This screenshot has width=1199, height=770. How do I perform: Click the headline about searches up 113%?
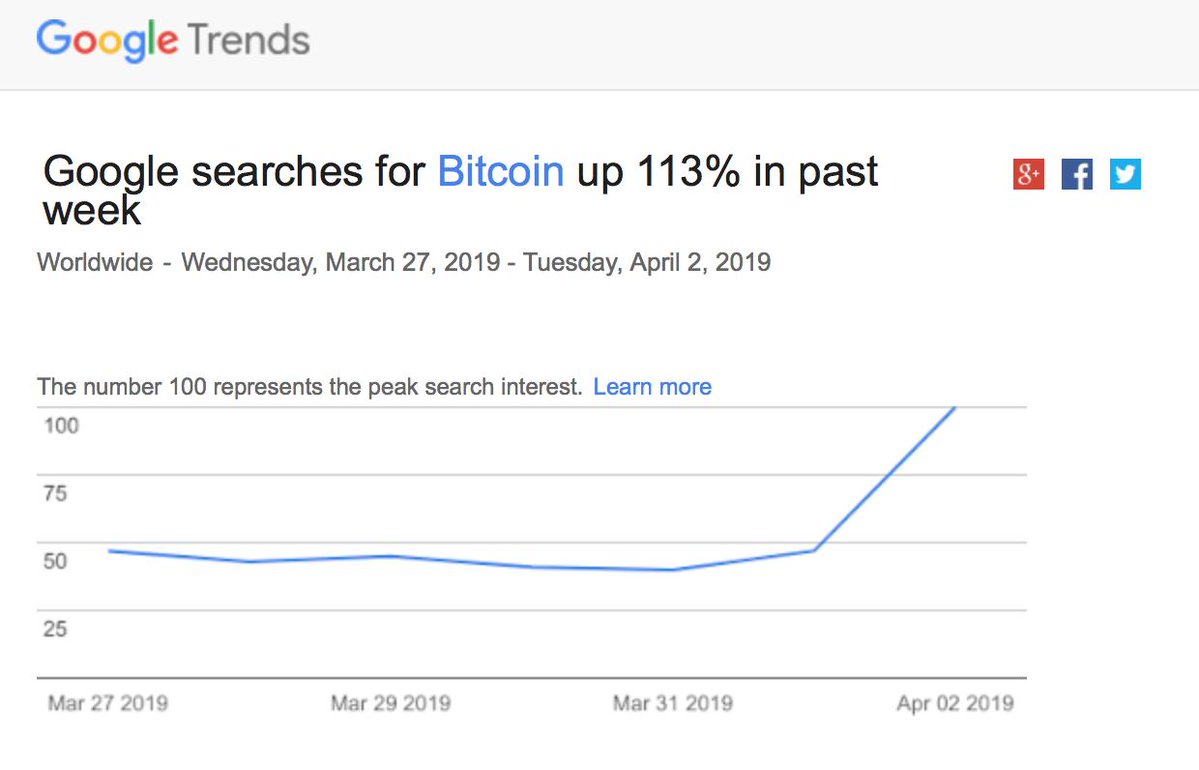click(460, 190)
